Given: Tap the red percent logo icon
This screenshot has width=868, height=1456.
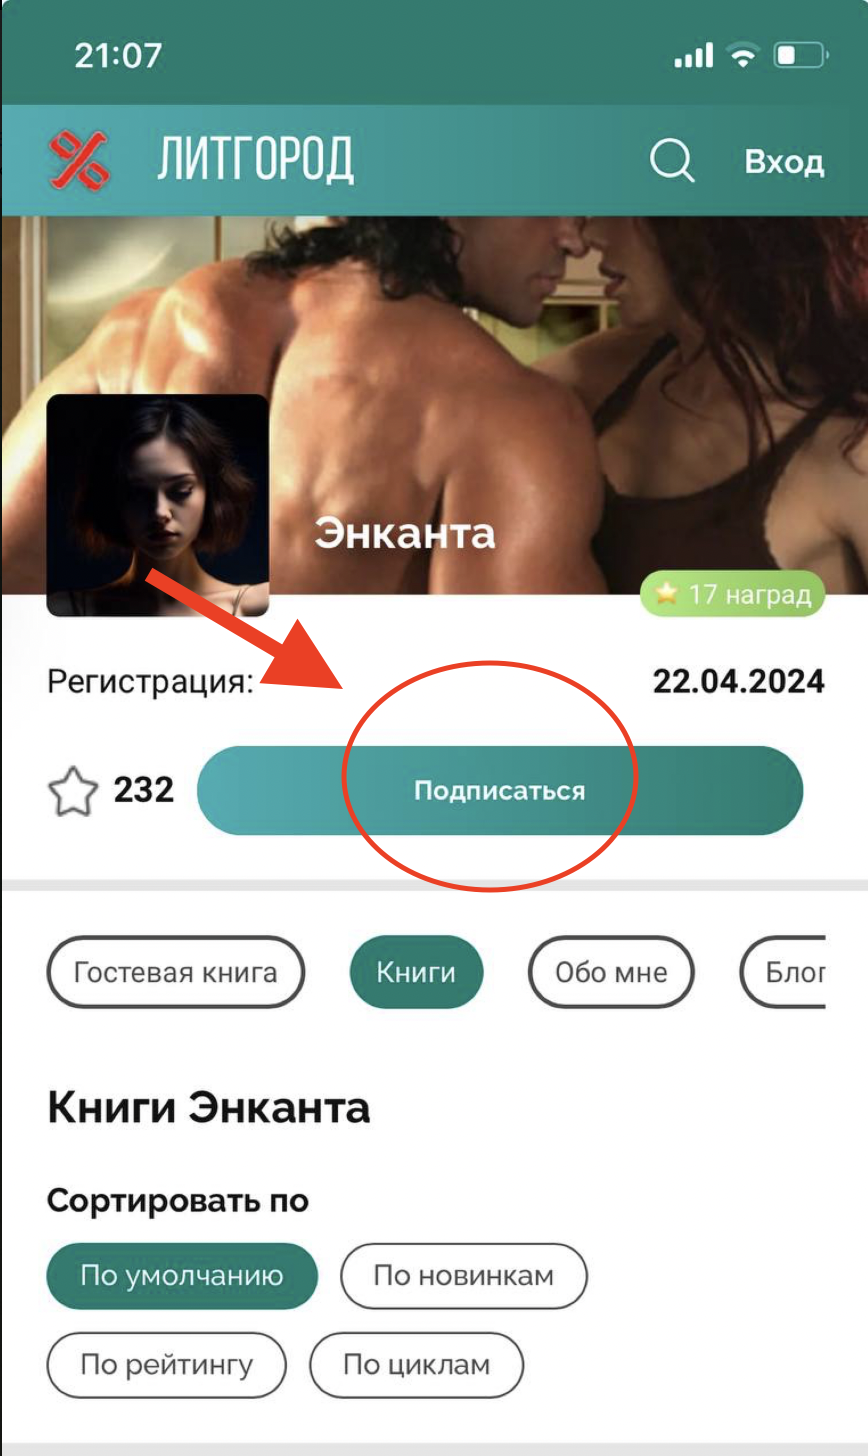Looking at the screenshot, I should [79, 160].
